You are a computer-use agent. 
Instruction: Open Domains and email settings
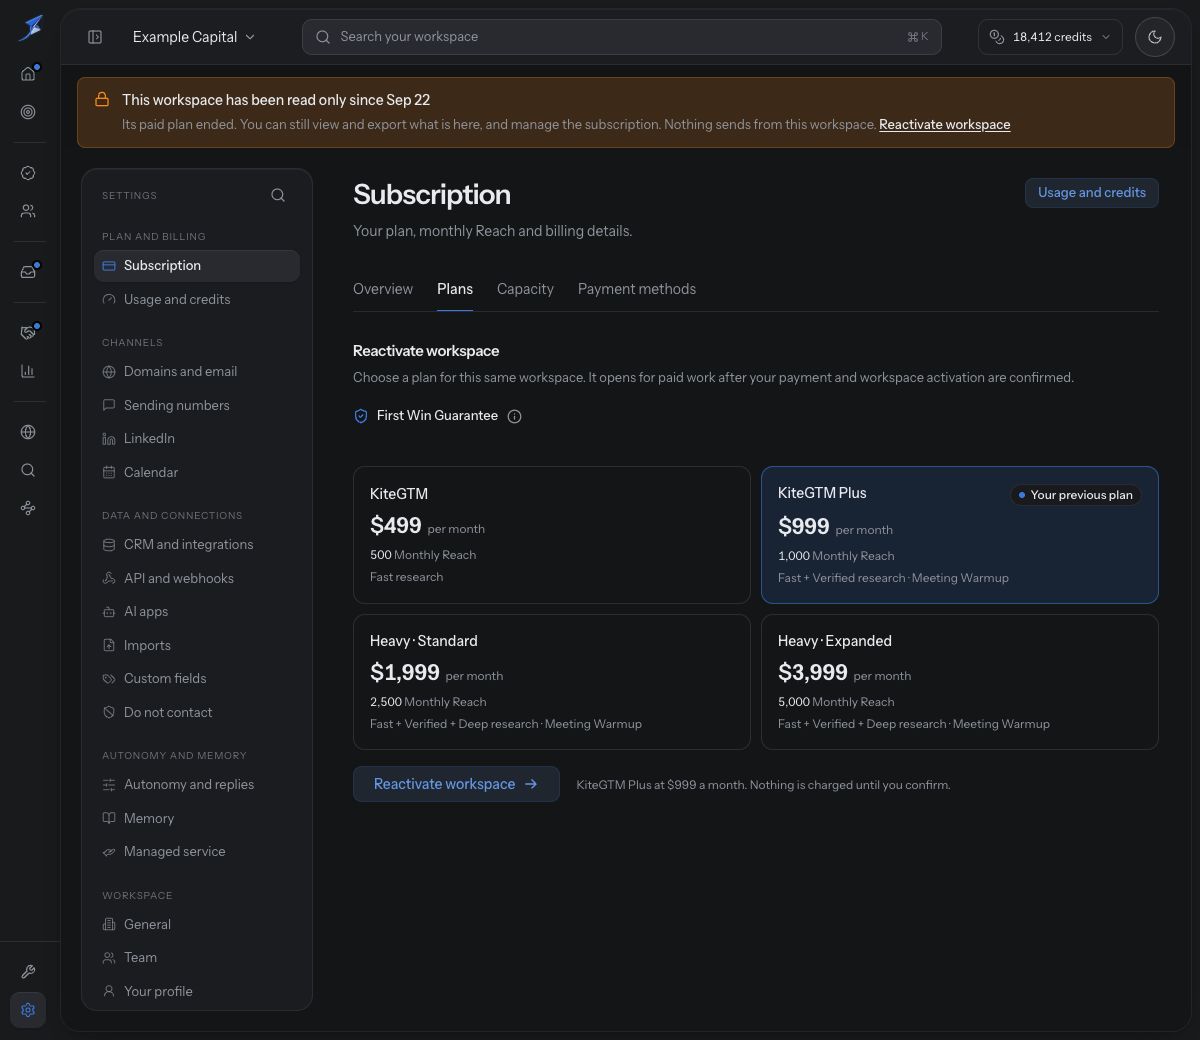click(197, 372)
